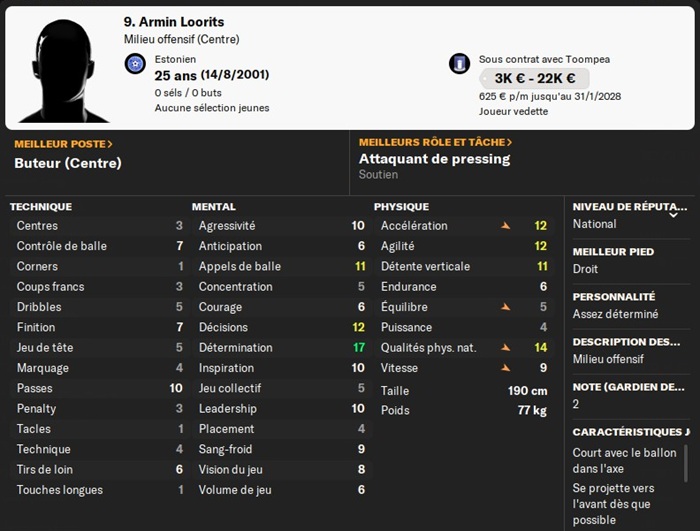Click the Qualités phys. nat. trend arrow

[x=506, y=348]
